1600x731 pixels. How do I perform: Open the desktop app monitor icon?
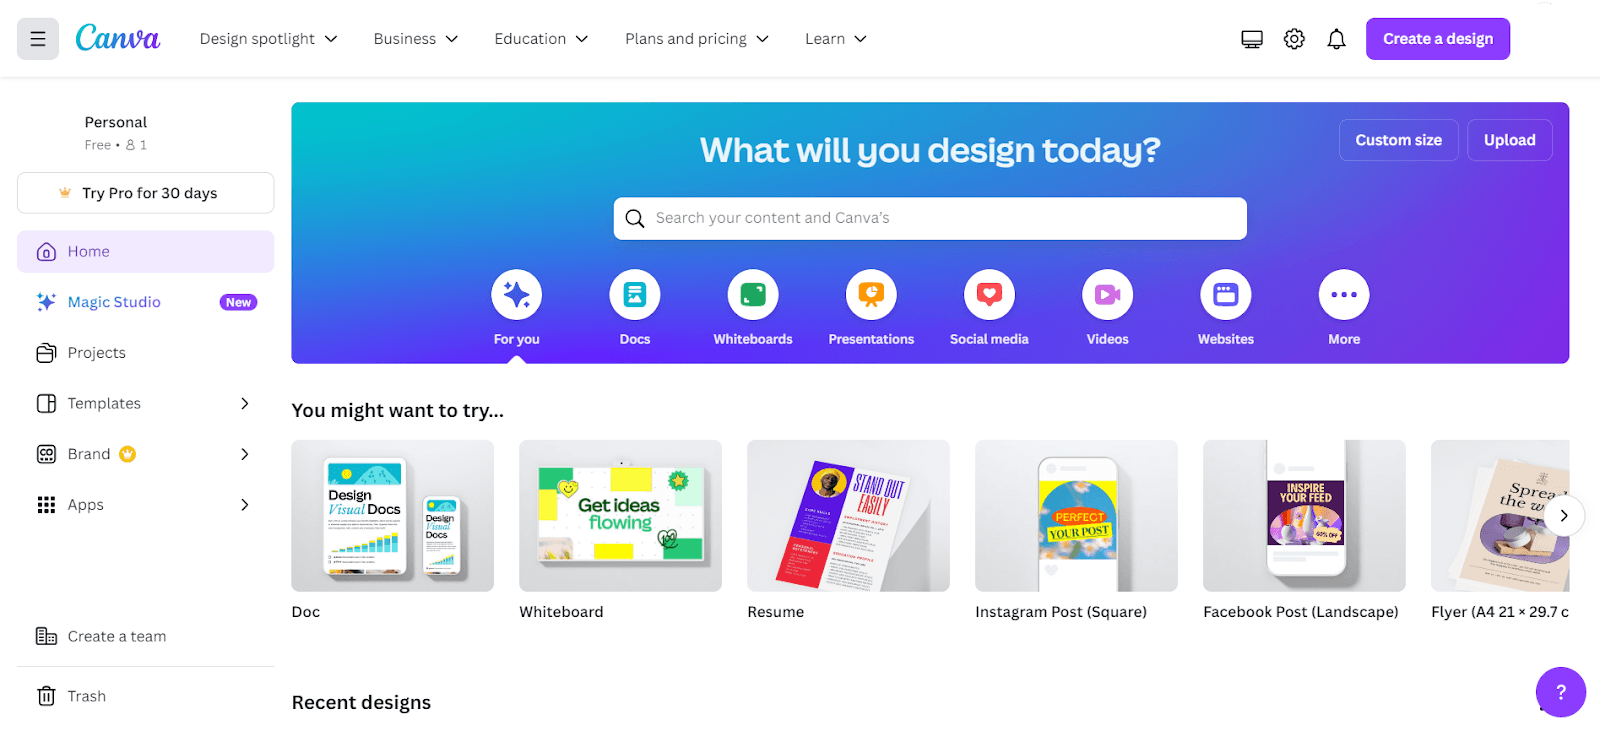tap(1252, 39)
